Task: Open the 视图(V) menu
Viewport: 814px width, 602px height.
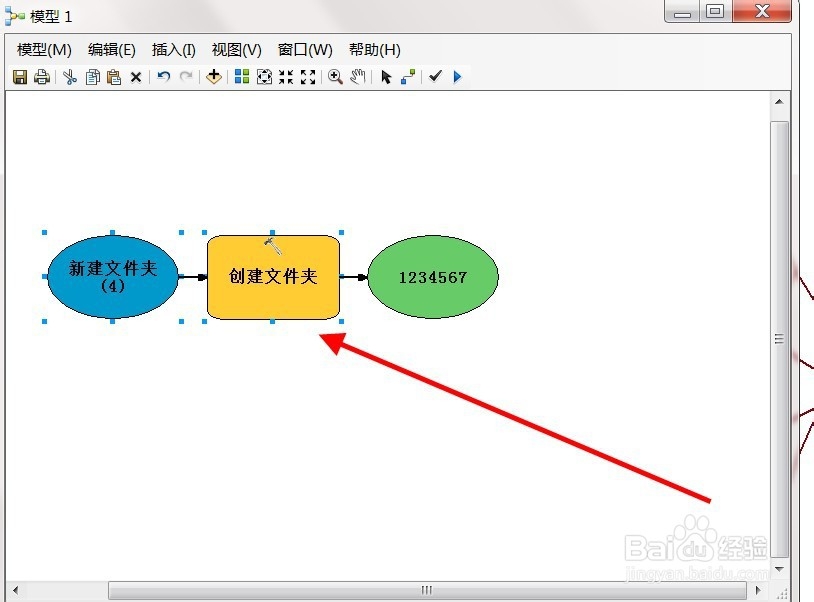Action: coord(237,50)
